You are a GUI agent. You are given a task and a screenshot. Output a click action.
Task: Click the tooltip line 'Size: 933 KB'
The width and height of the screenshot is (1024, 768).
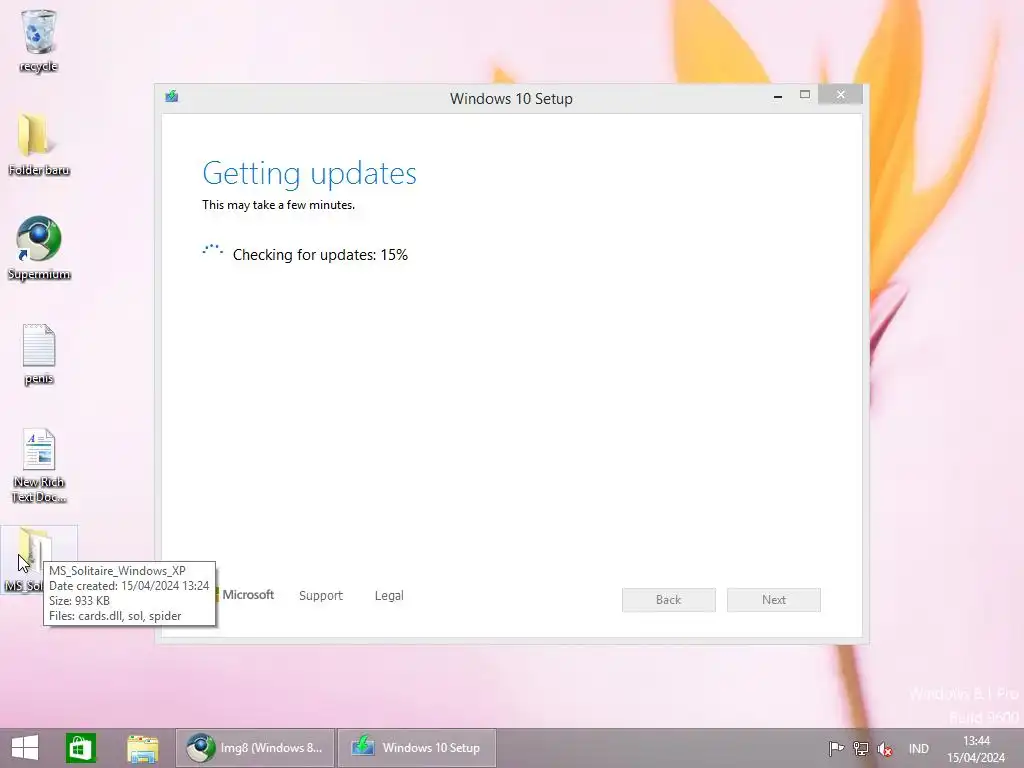79,601
